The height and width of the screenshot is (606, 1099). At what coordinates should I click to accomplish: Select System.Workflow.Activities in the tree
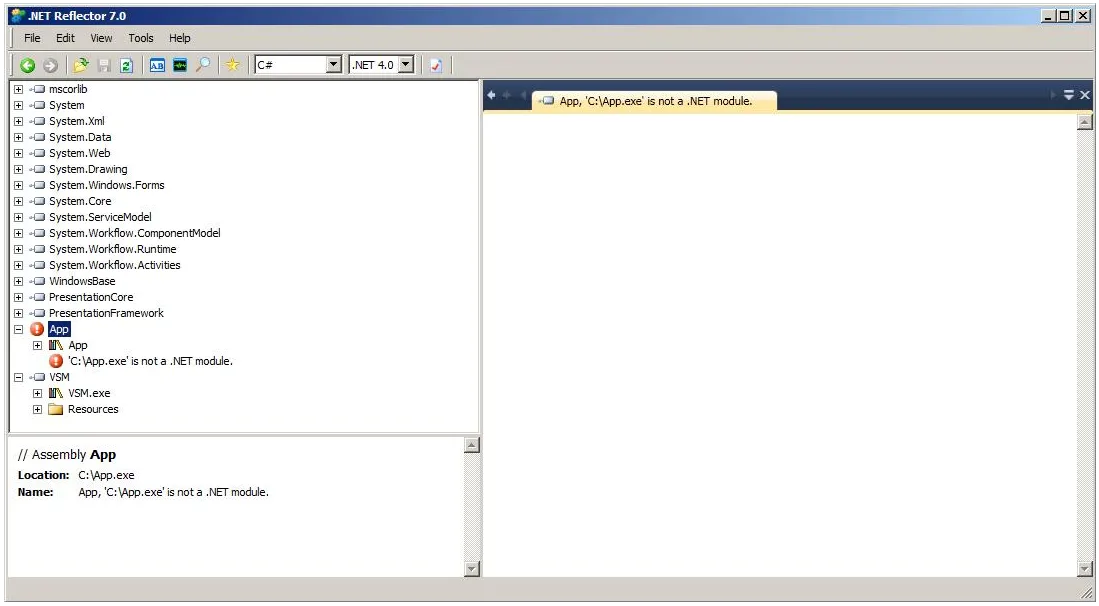pos(115,266)
